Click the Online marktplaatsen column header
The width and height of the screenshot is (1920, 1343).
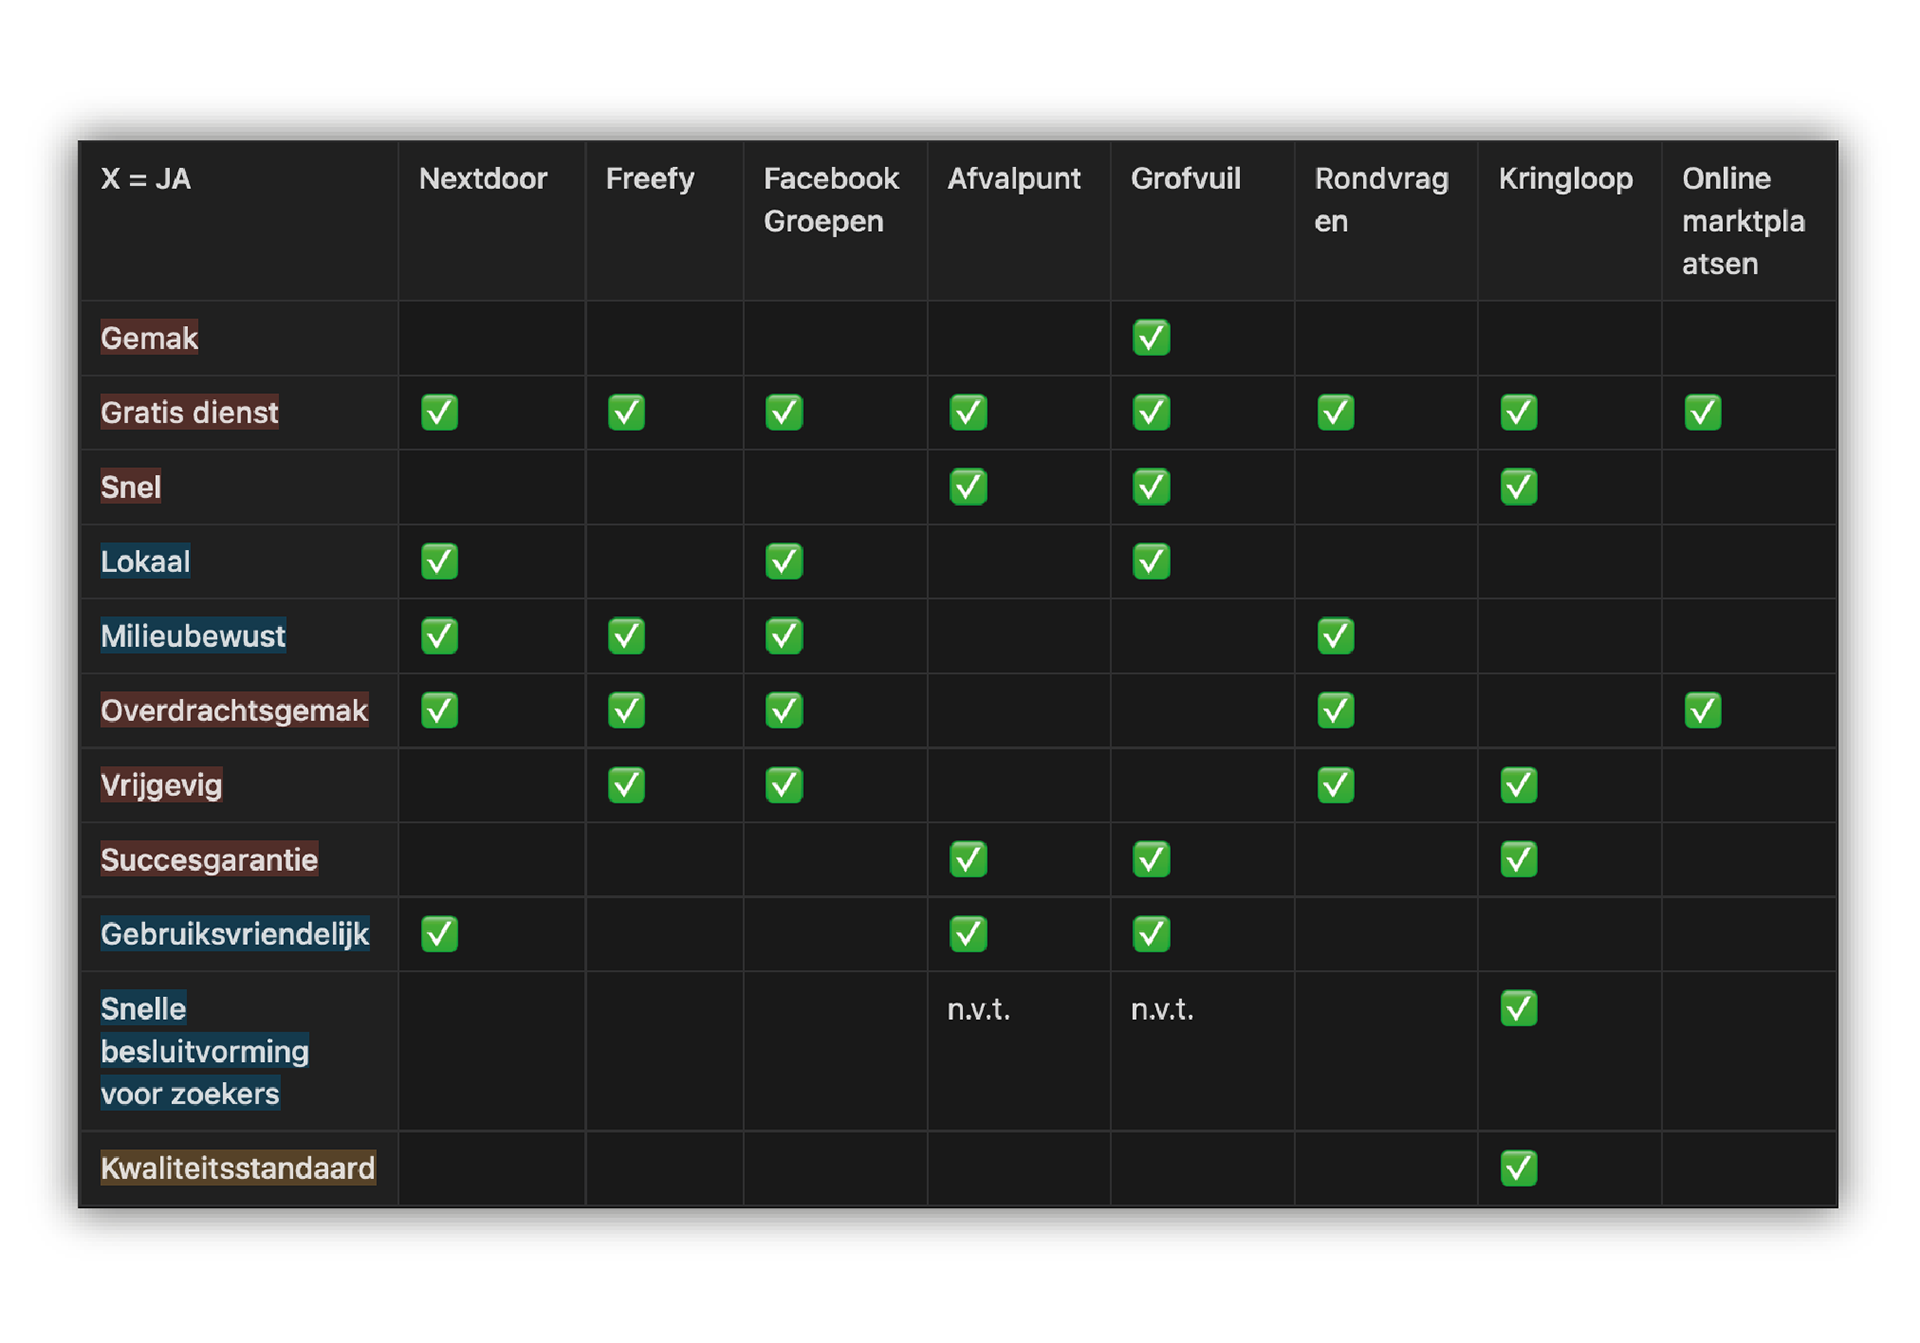coord(1742,221)
